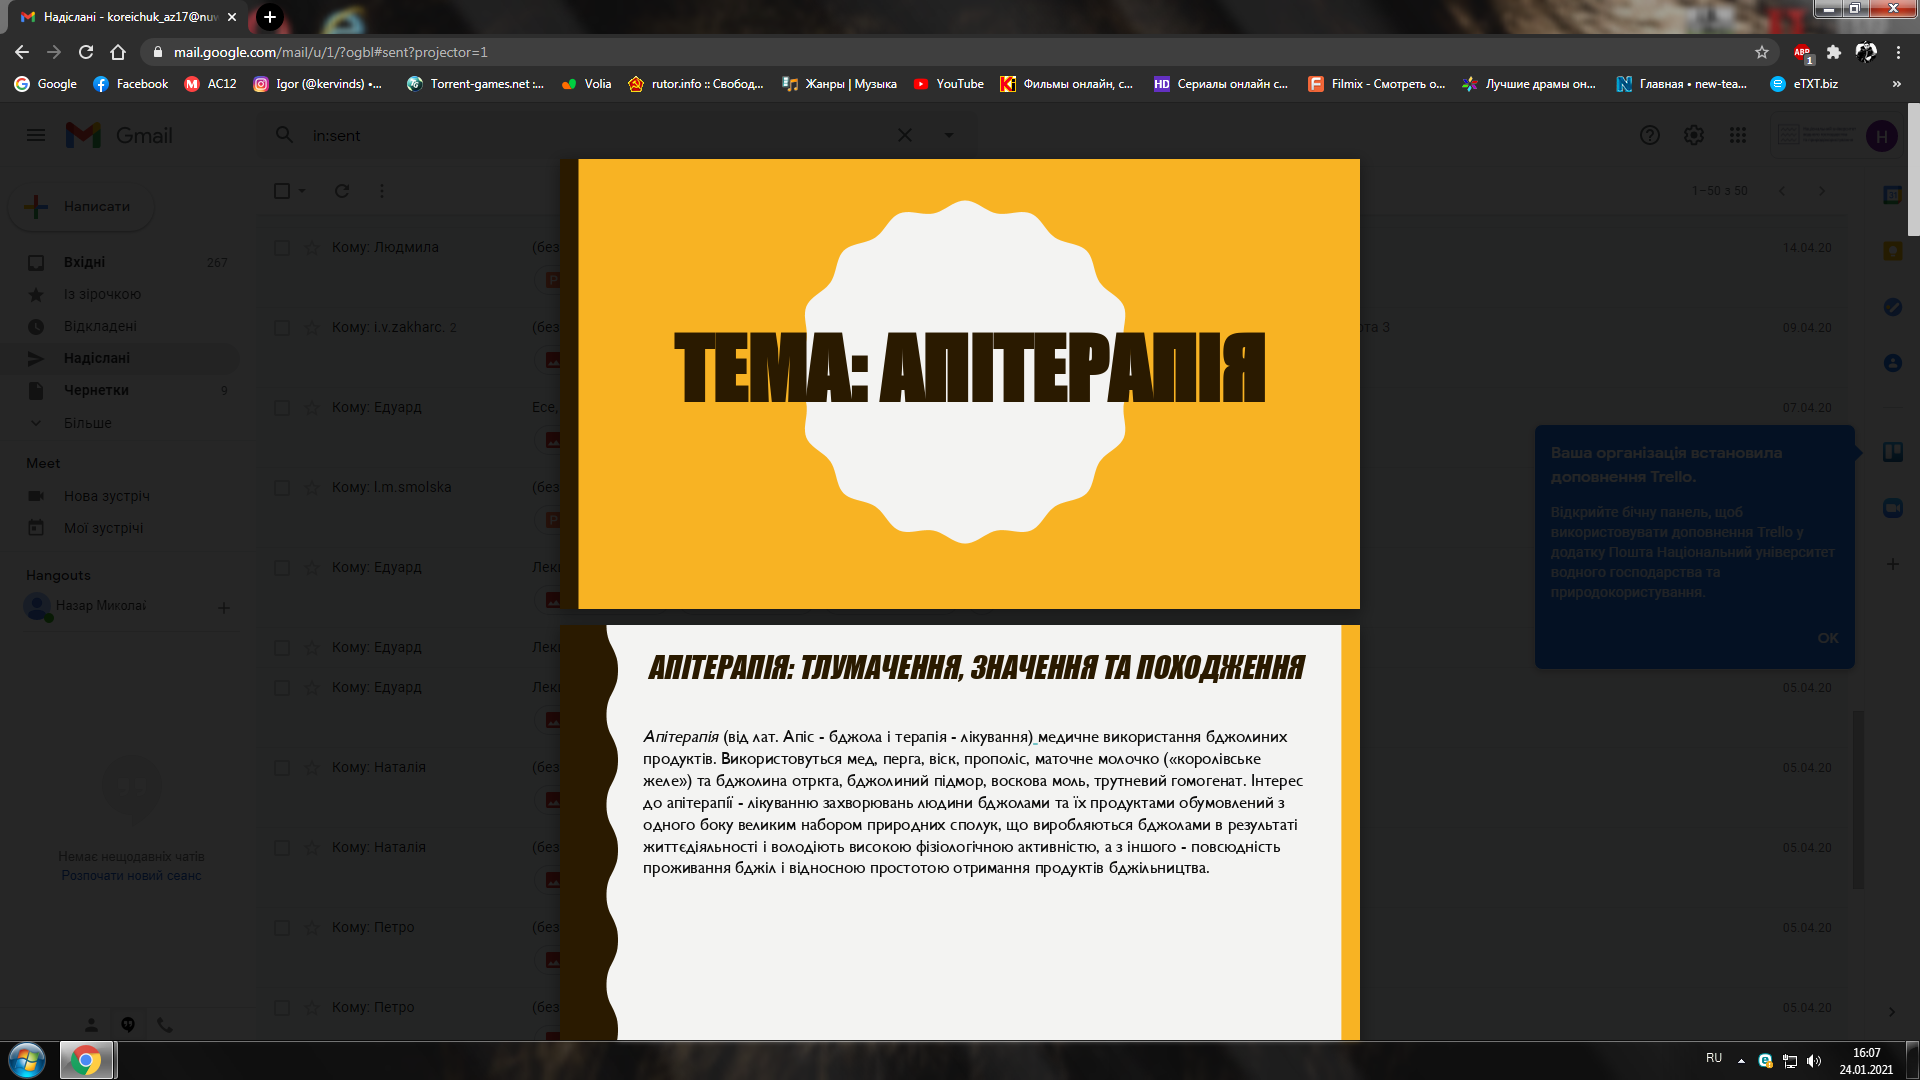Bookmark this page star icon

tap(1762, 52)
